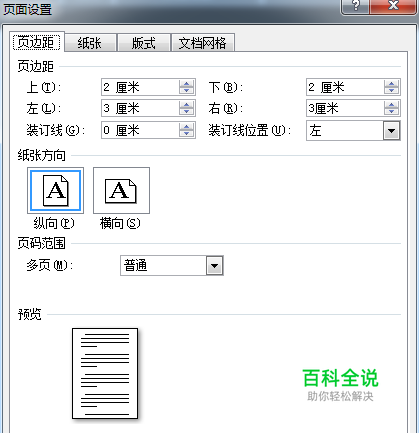Image resolution: width=419 pixels, height=433 pixels.
Task: Click the 右(R) label
Action: point(226,108)
